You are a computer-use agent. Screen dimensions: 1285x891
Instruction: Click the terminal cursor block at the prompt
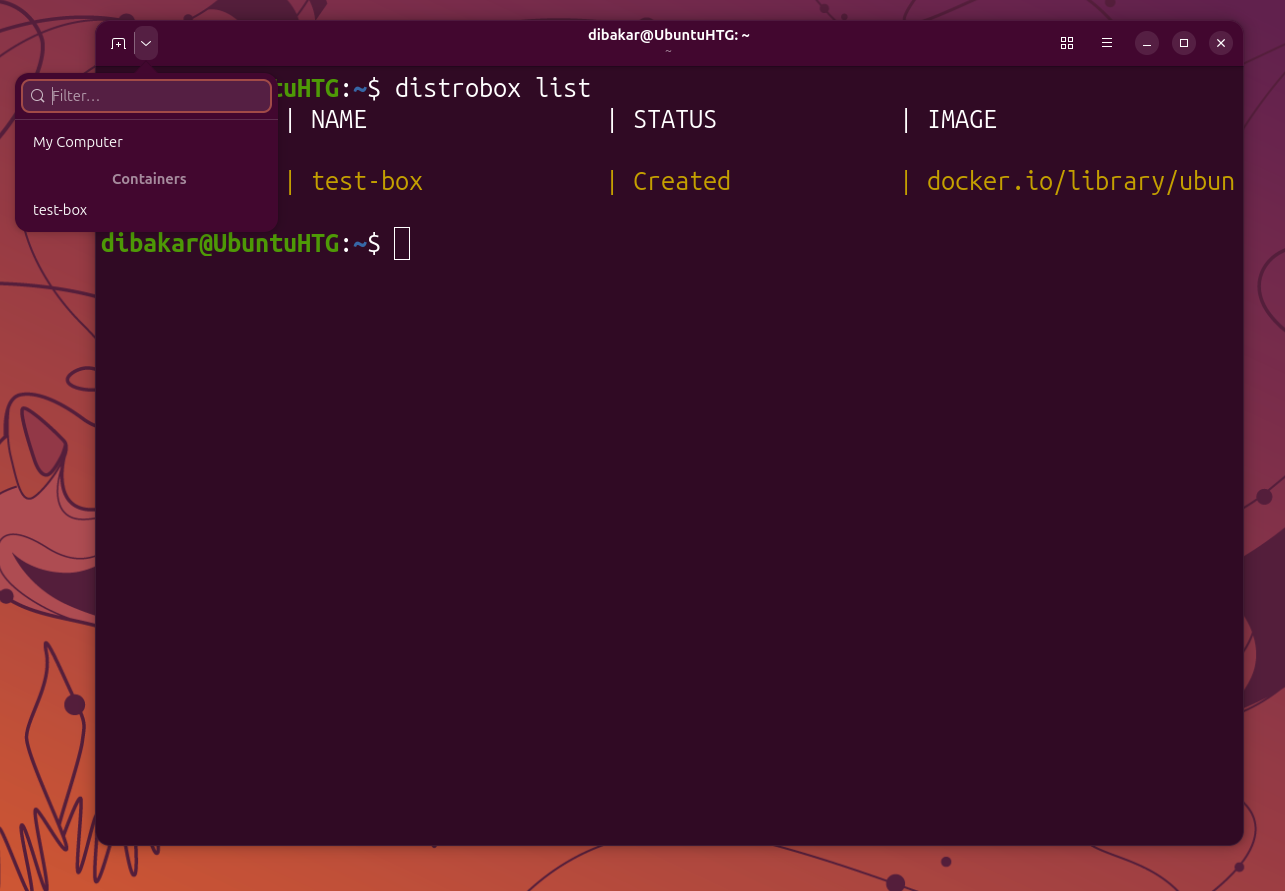click(x=402, y=243)
